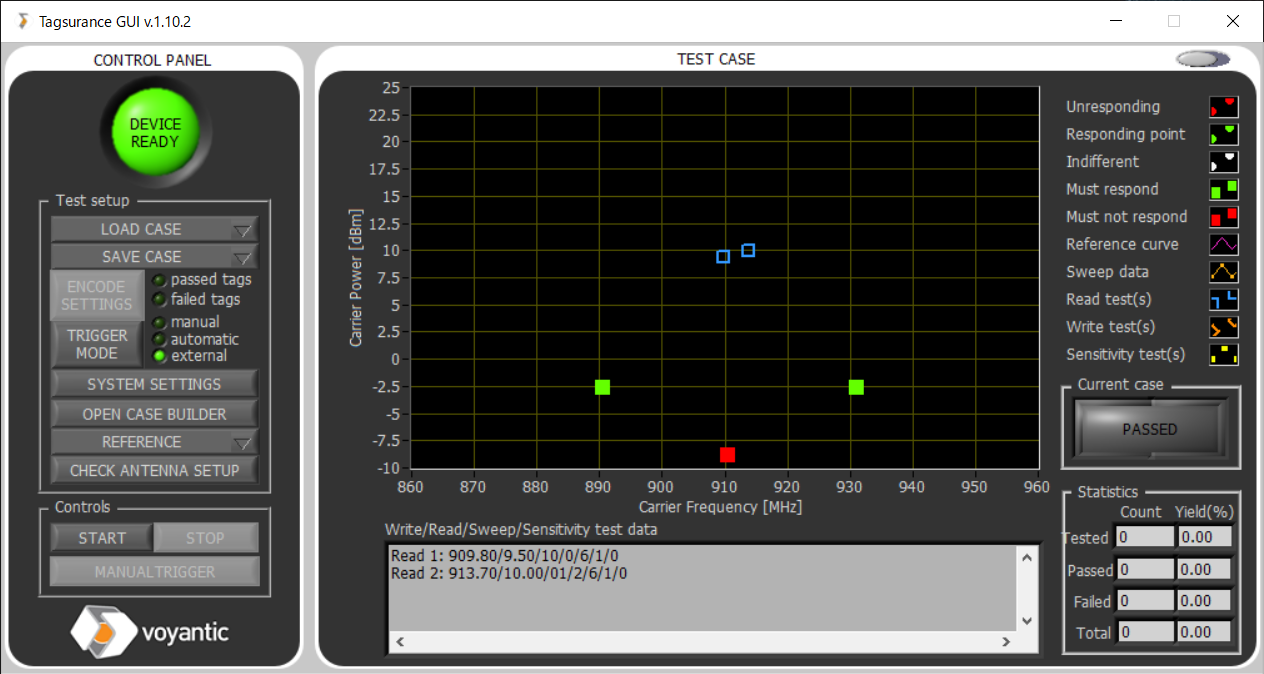This screenshot has width=1264, height=674.
Task: Click the Sensitivity test(s) legend icon
Action: click(x=1224, y=354)
